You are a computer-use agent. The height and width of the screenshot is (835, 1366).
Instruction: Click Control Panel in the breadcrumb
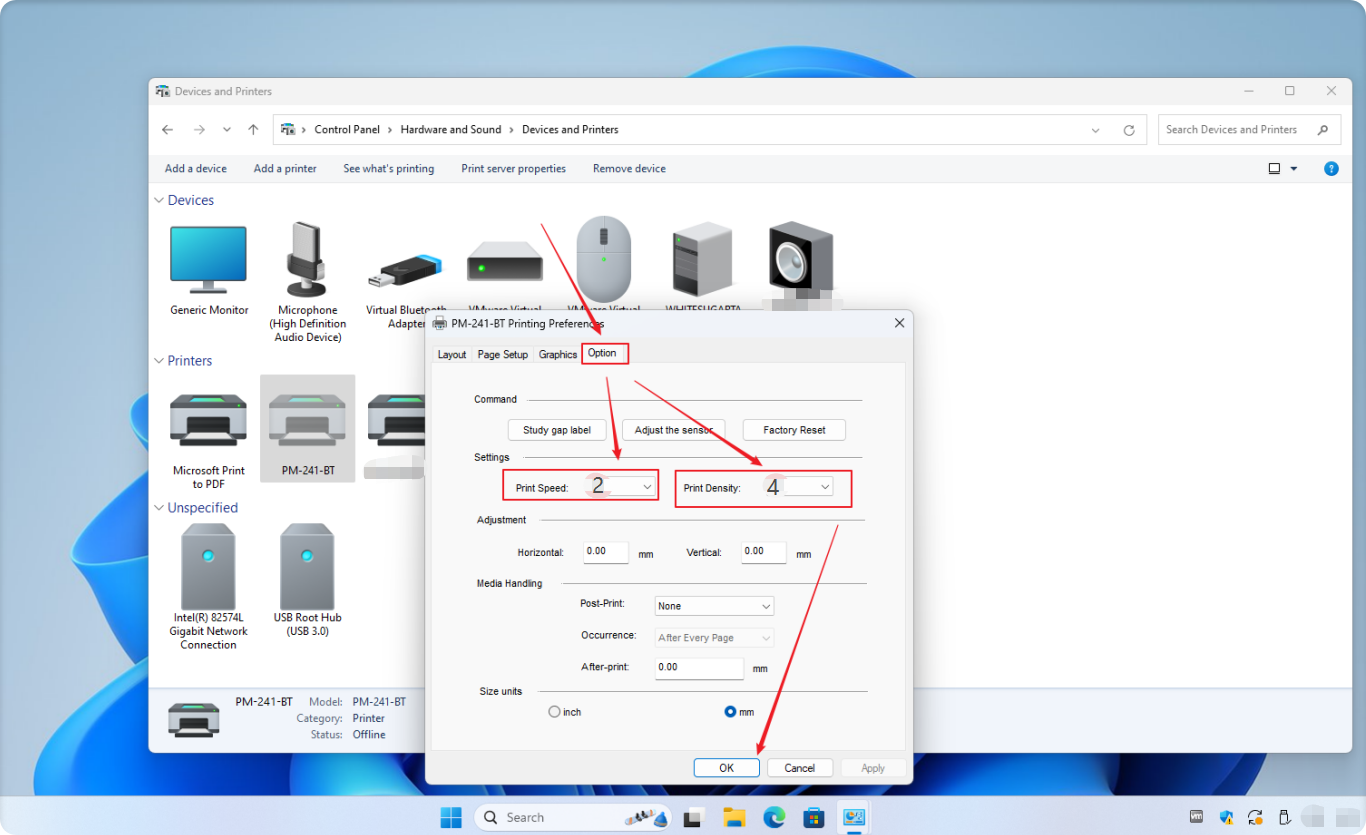[x=347, y=130]
